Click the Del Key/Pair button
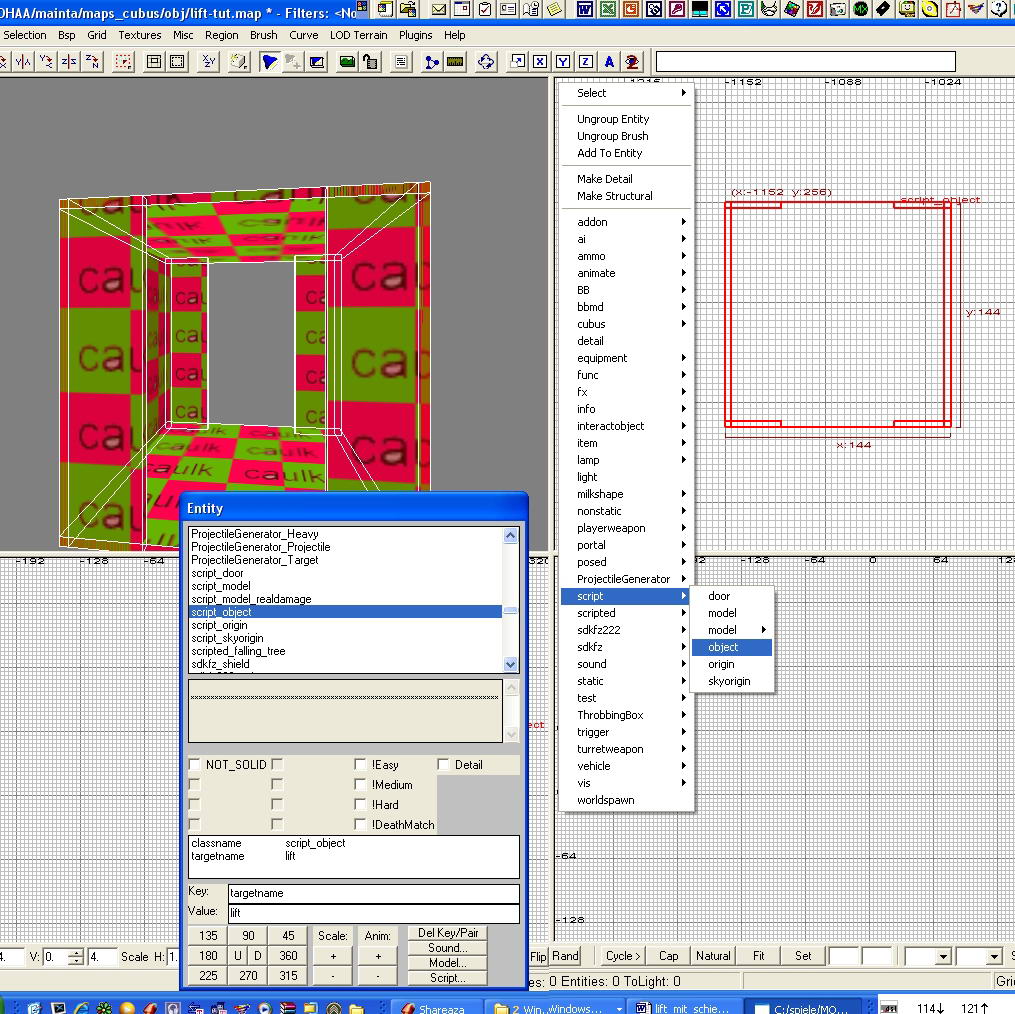1015x1014 pixels. 448,933
